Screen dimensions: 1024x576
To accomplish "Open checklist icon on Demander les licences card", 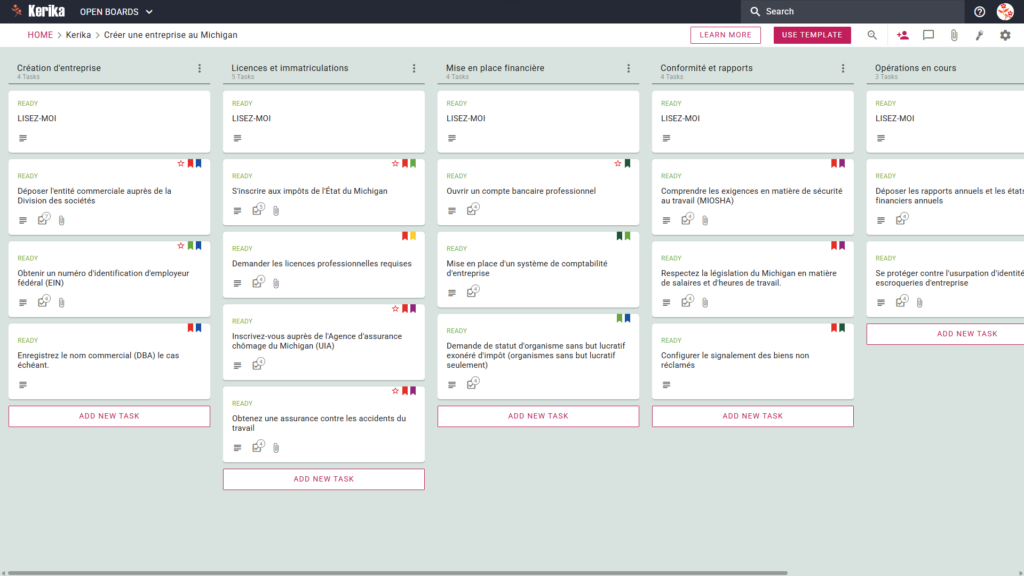I will 258,282.
